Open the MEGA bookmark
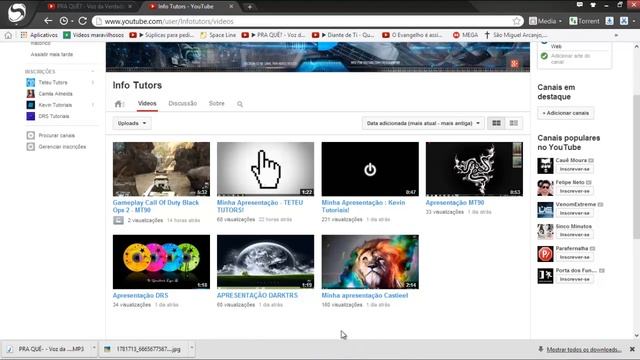The image size is (640, 360). [x=465, y=35]
